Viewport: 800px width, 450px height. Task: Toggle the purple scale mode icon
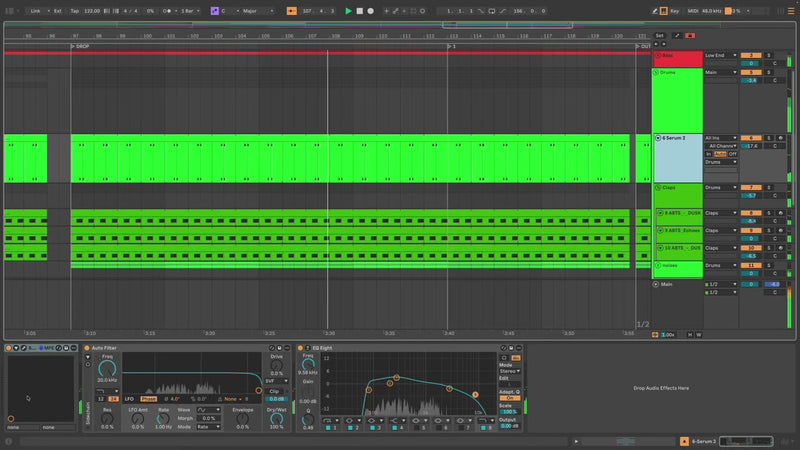coord(215,11)
